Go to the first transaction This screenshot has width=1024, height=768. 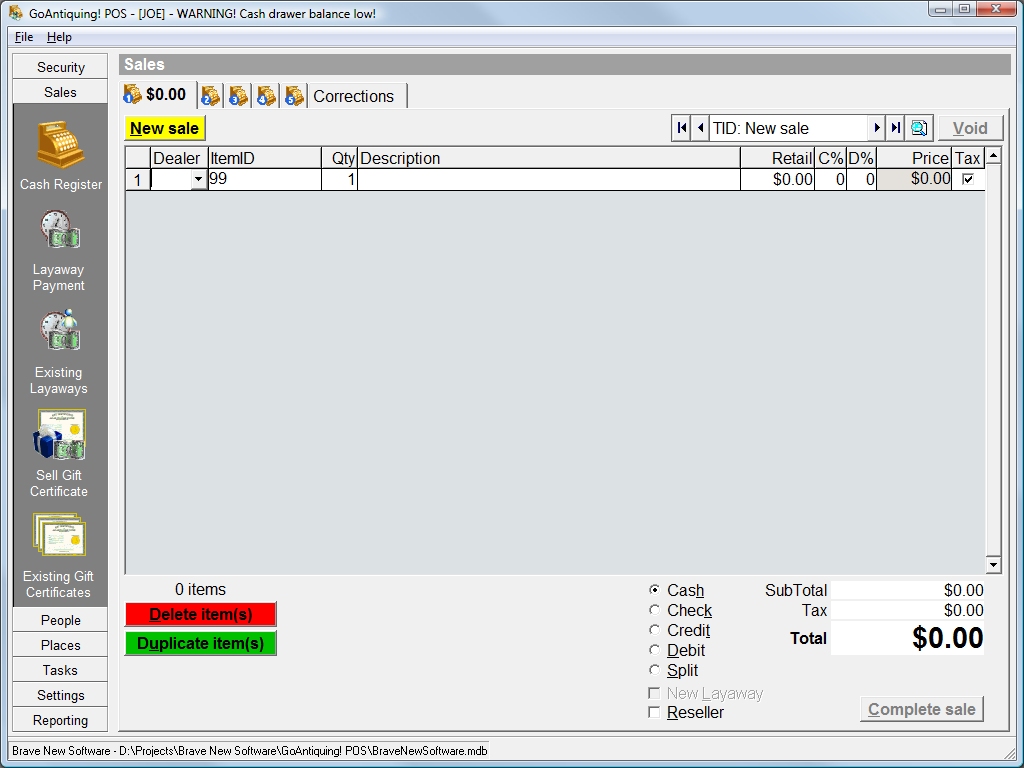click(681, 128)
